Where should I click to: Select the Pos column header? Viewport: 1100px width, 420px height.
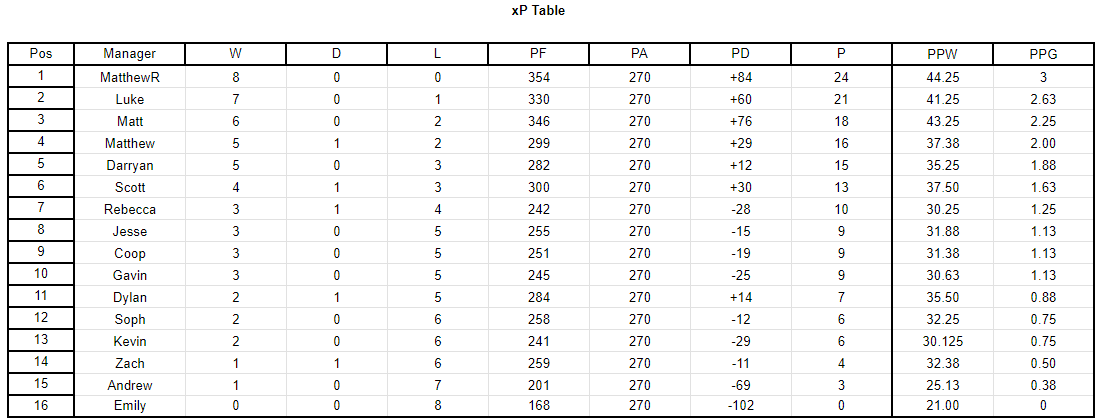41,54
